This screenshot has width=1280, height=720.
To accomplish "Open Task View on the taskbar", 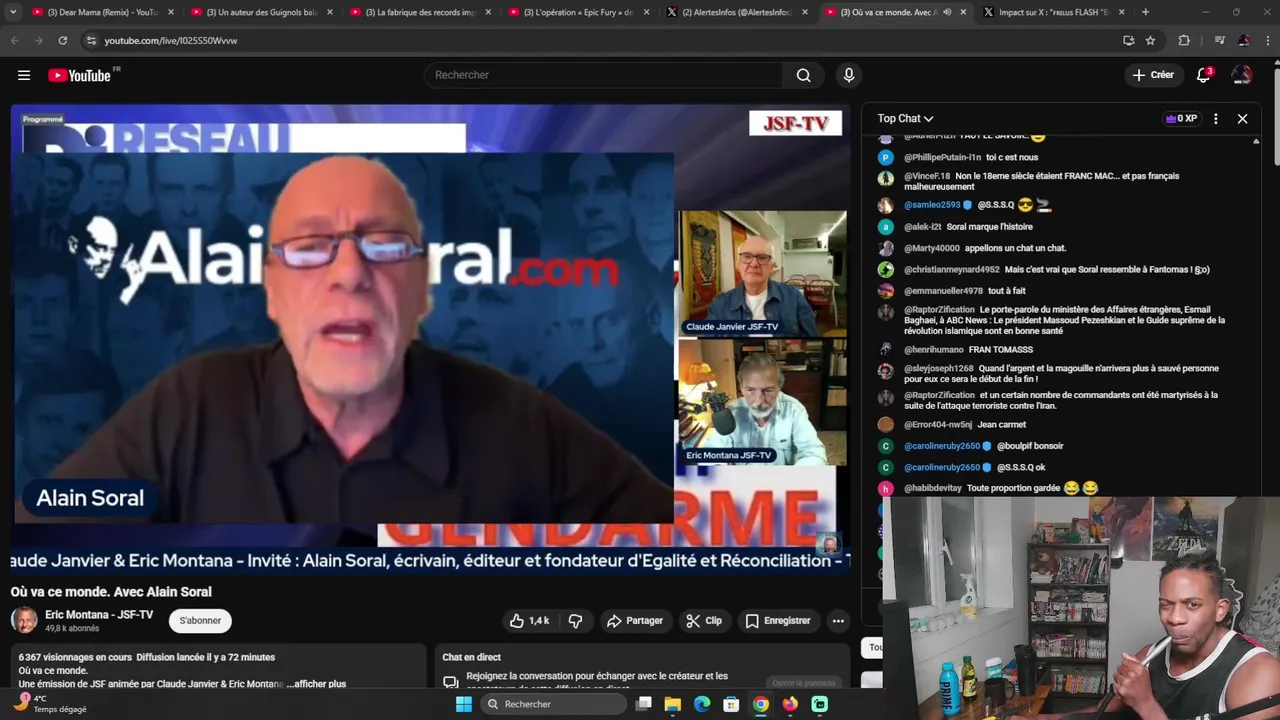I will [x=644, y=704].
